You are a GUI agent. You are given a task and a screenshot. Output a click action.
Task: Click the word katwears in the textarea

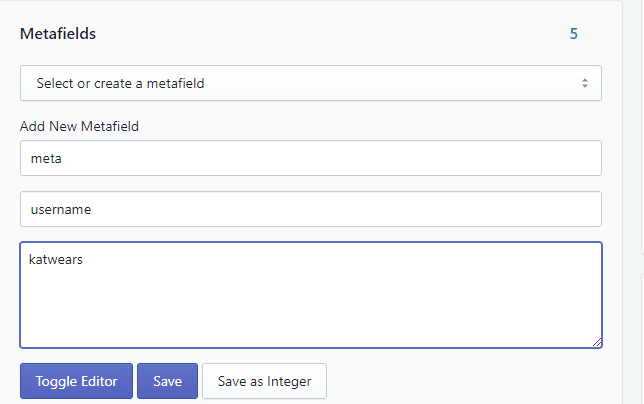tap(56, 259)
